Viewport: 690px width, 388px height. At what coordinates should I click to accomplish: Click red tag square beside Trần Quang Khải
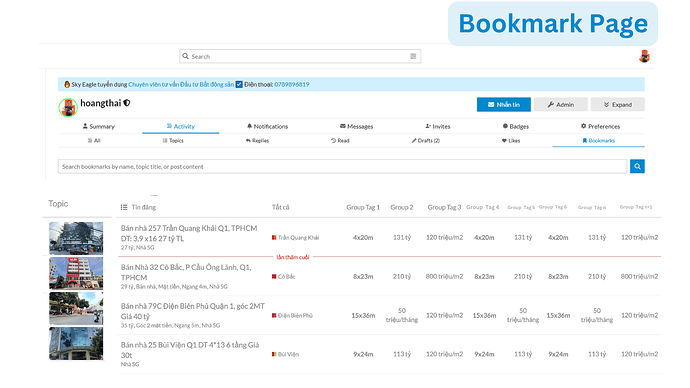coord(274,238)
